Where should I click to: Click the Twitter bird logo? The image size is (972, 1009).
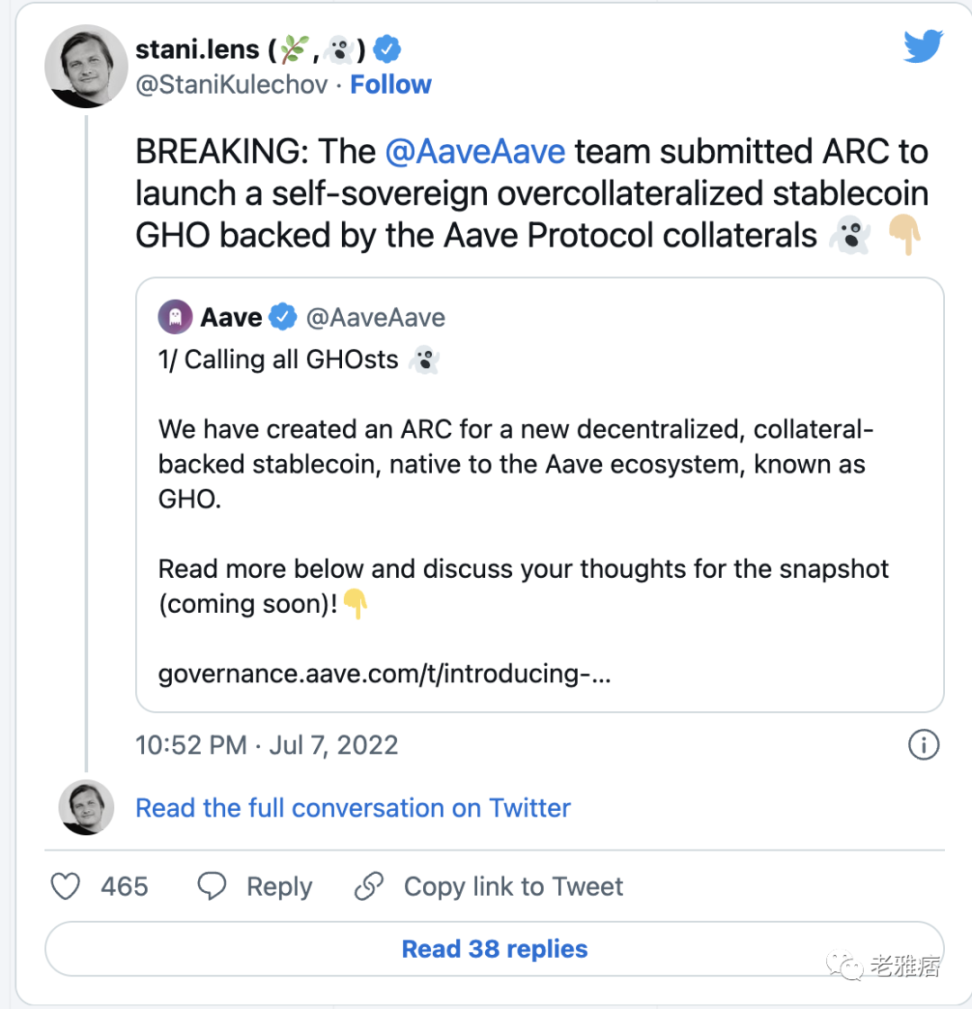click(x=922, y=46)
